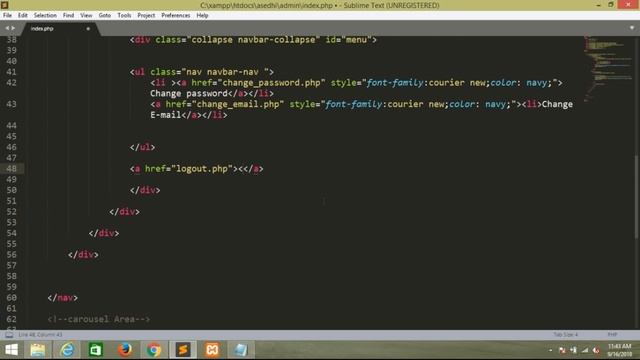This screenshot has width=640, height=360.
Task: Open the Windows Store taskbar icon
Action: coord(96,350)
